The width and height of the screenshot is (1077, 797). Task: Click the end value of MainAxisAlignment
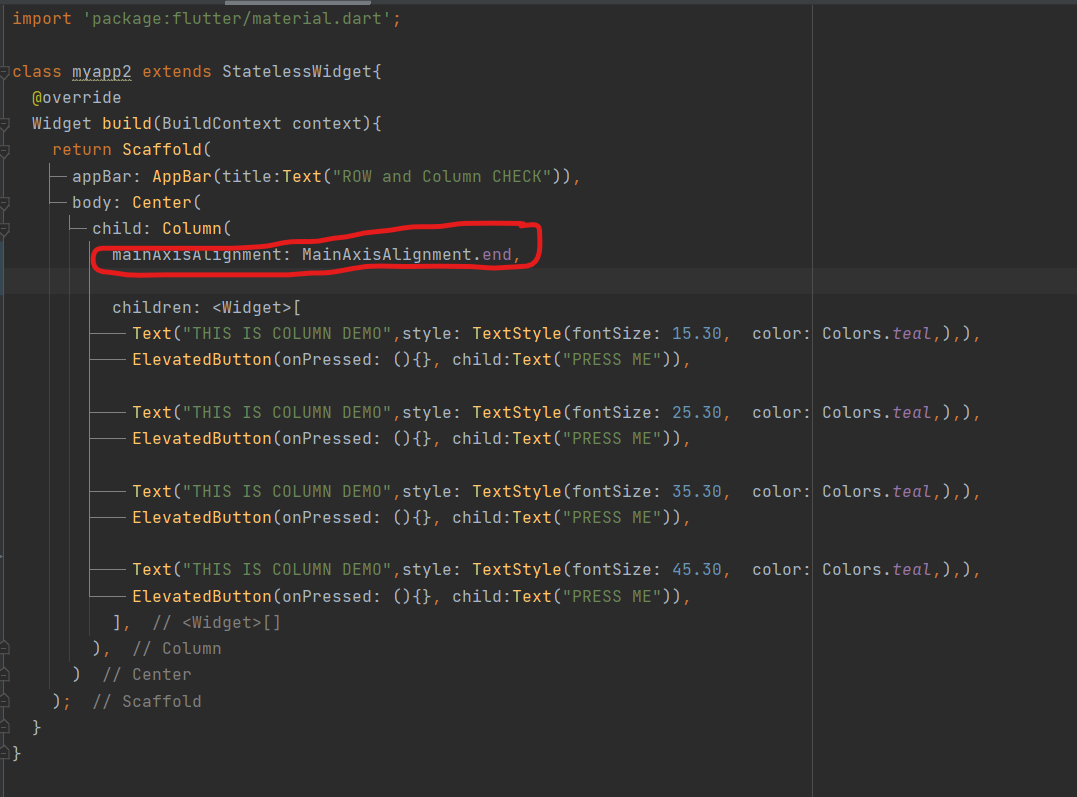[x=497, y=255]
